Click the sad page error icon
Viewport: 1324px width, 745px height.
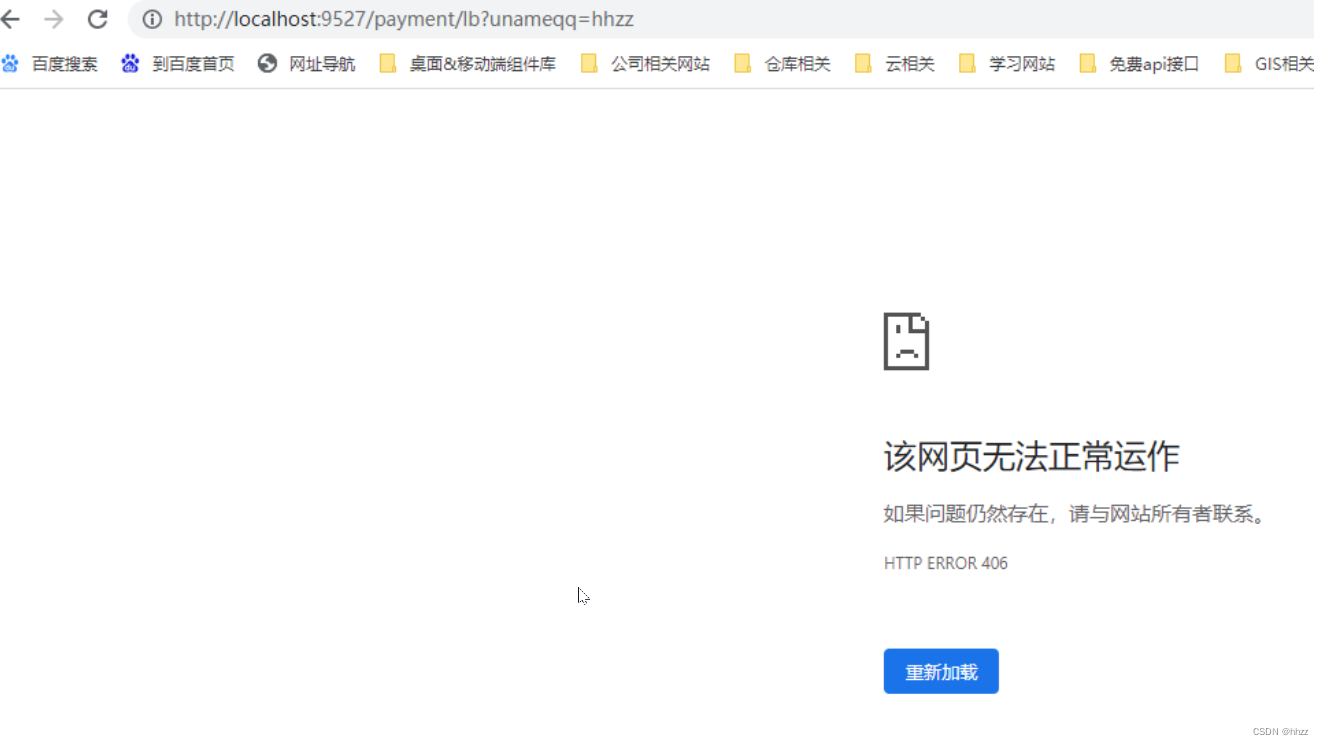point(906,341)
